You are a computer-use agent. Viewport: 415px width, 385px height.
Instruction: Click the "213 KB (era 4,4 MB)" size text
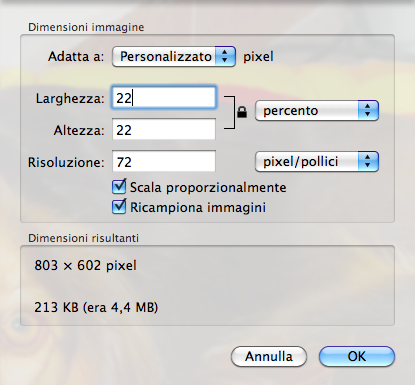(x=96, y=307)
